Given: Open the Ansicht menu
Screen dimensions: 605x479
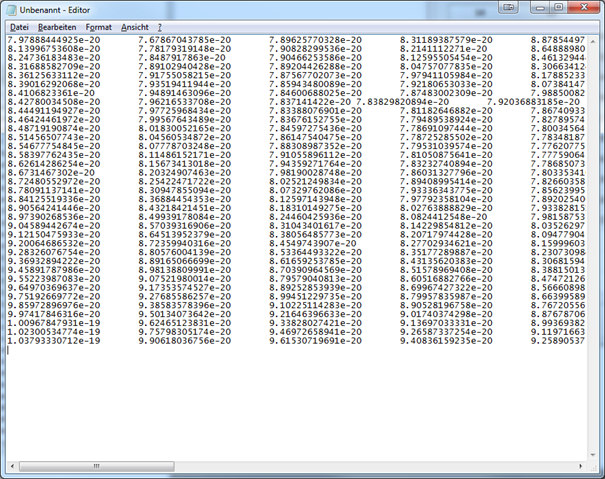Looking at the screenshot, I should click(x=135, y=26).
